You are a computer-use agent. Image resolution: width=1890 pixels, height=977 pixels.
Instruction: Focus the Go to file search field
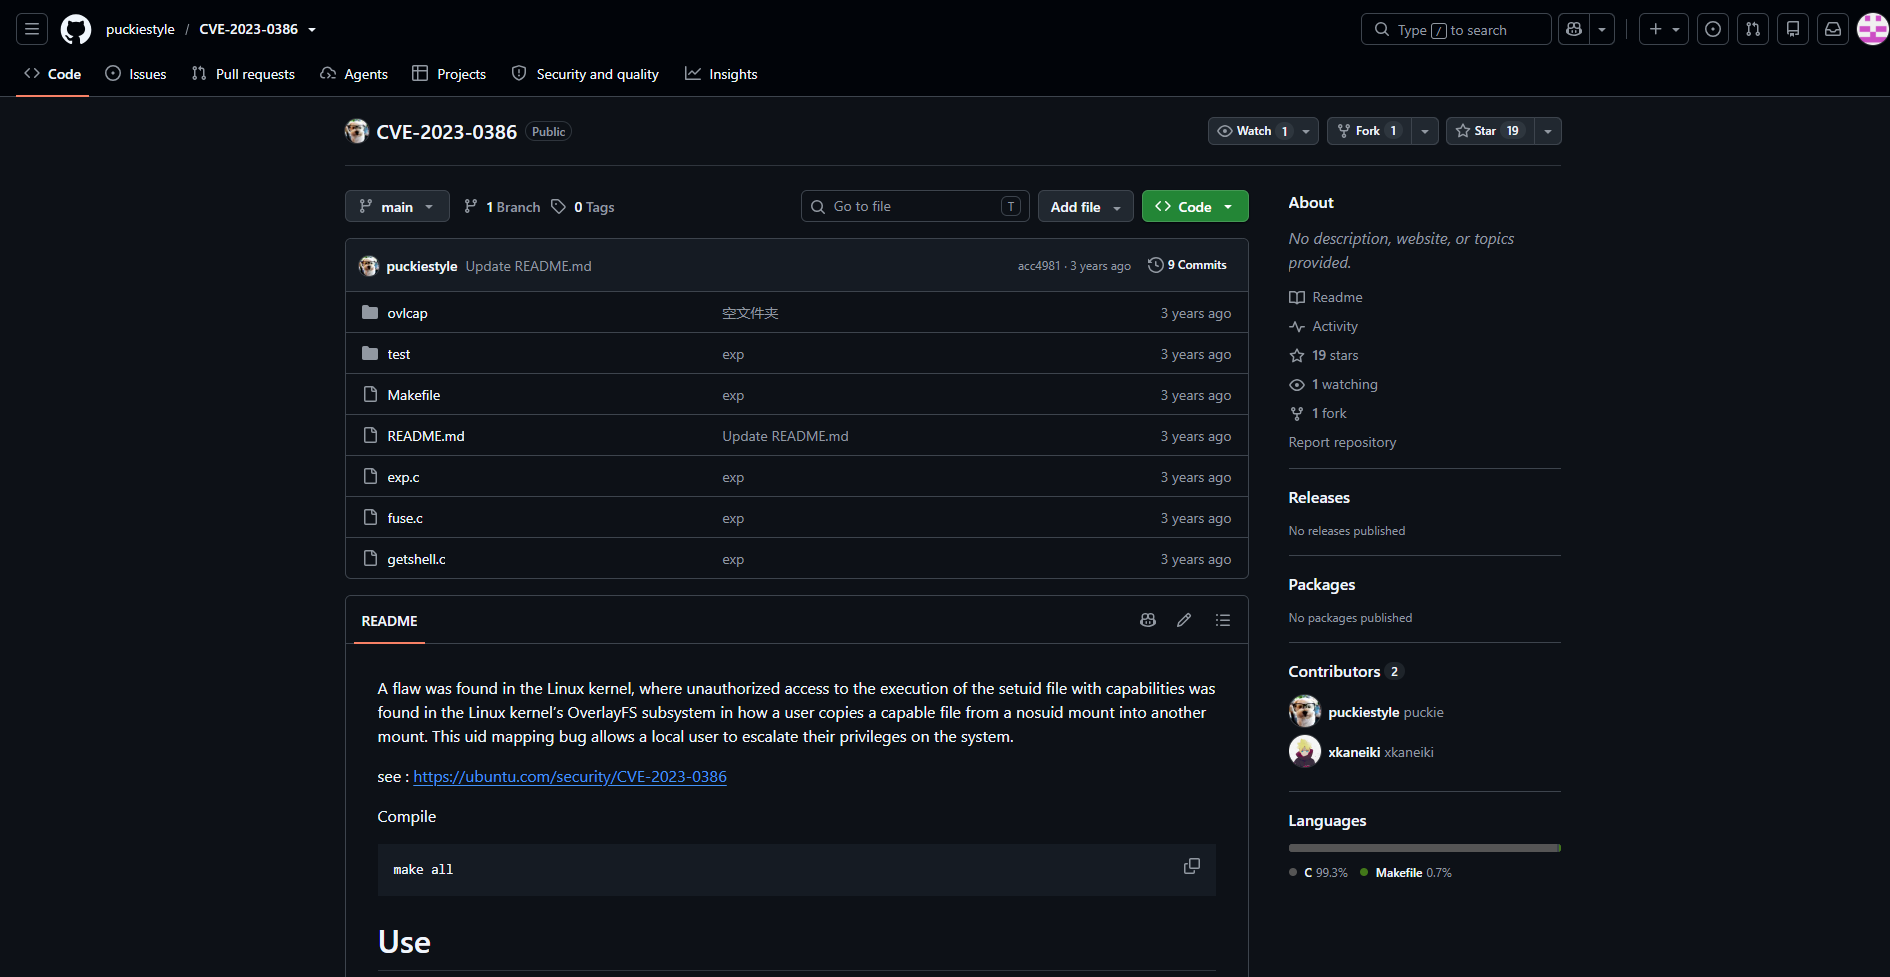point(915,206)
